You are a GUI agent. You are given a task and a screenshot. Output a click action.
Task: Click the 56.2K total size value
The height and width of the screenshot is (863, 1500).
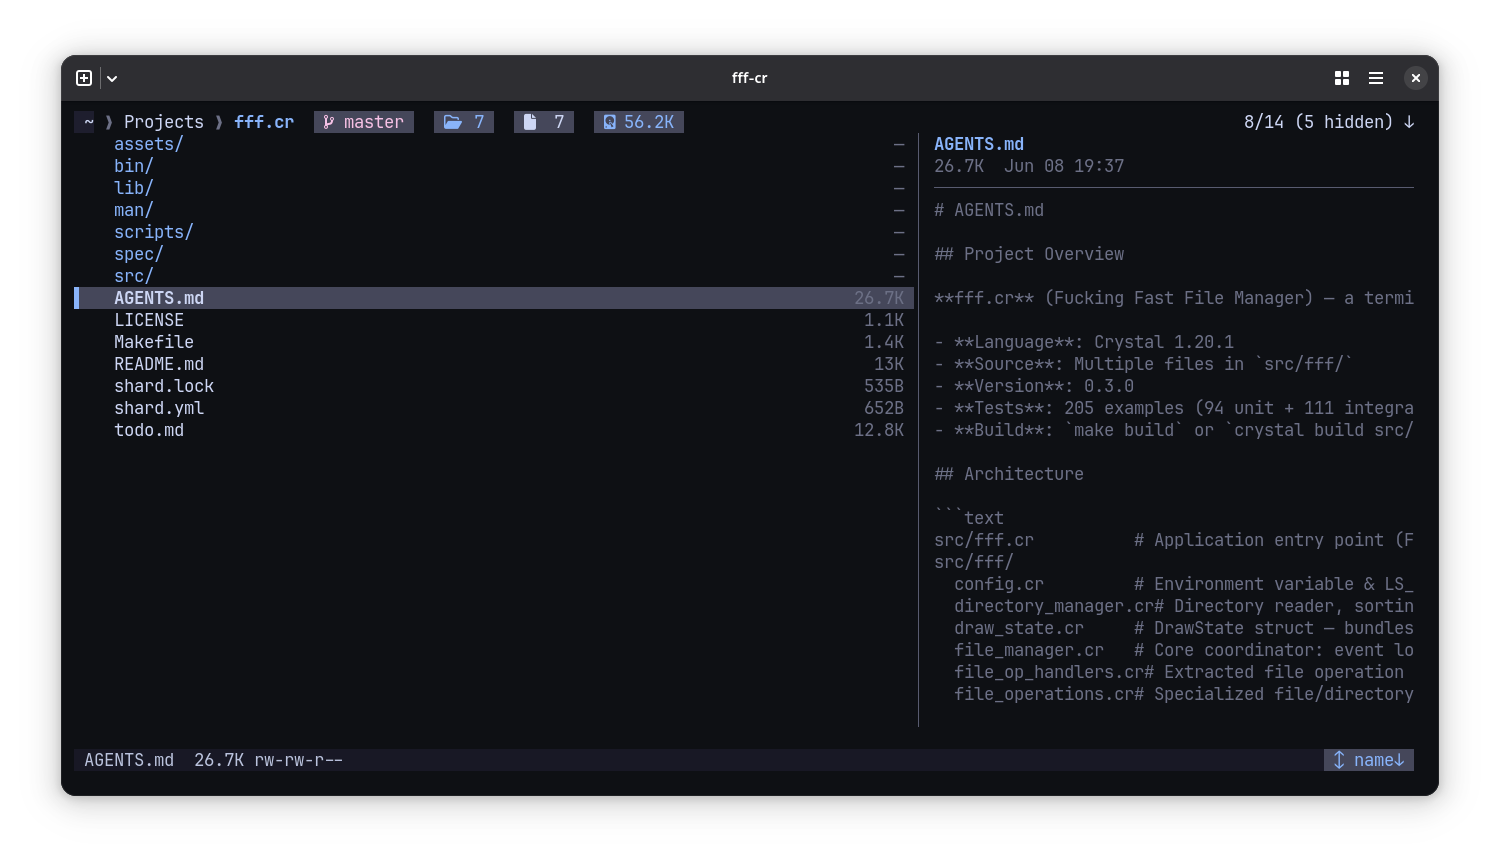coord(649,122)
